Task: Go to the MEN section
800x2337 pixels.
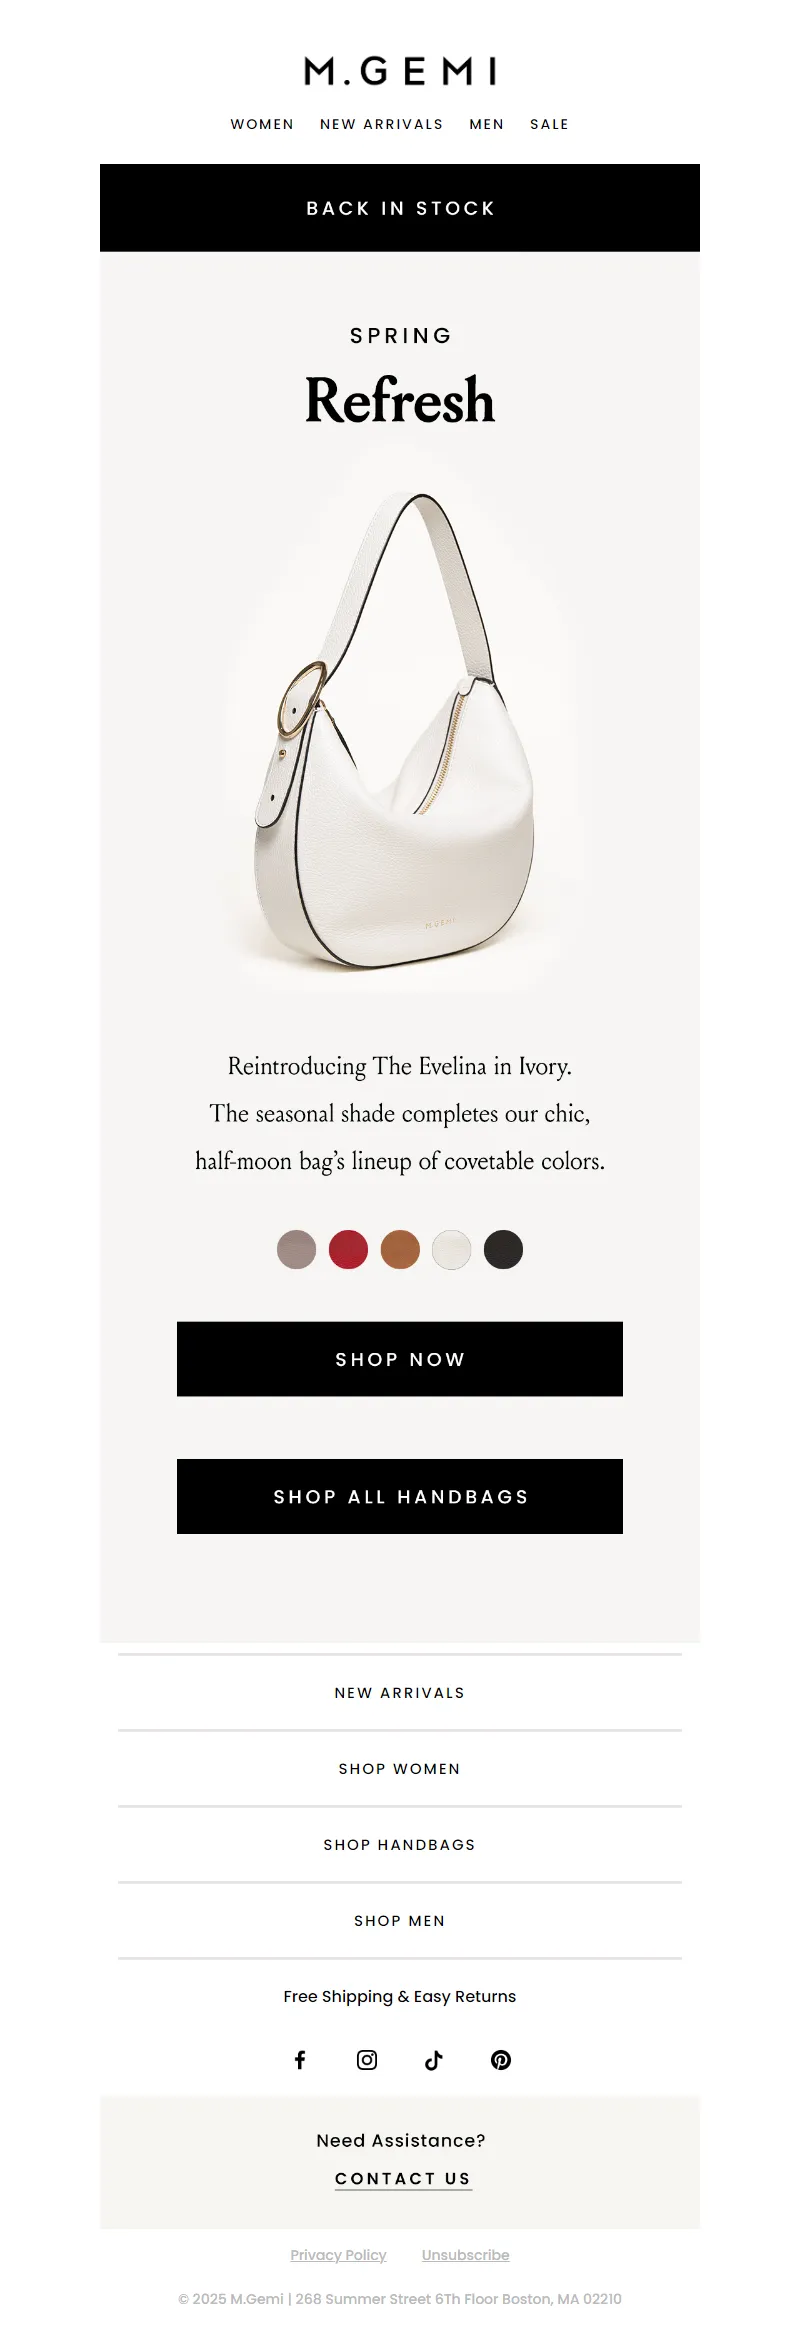Action: pos(487,124)
